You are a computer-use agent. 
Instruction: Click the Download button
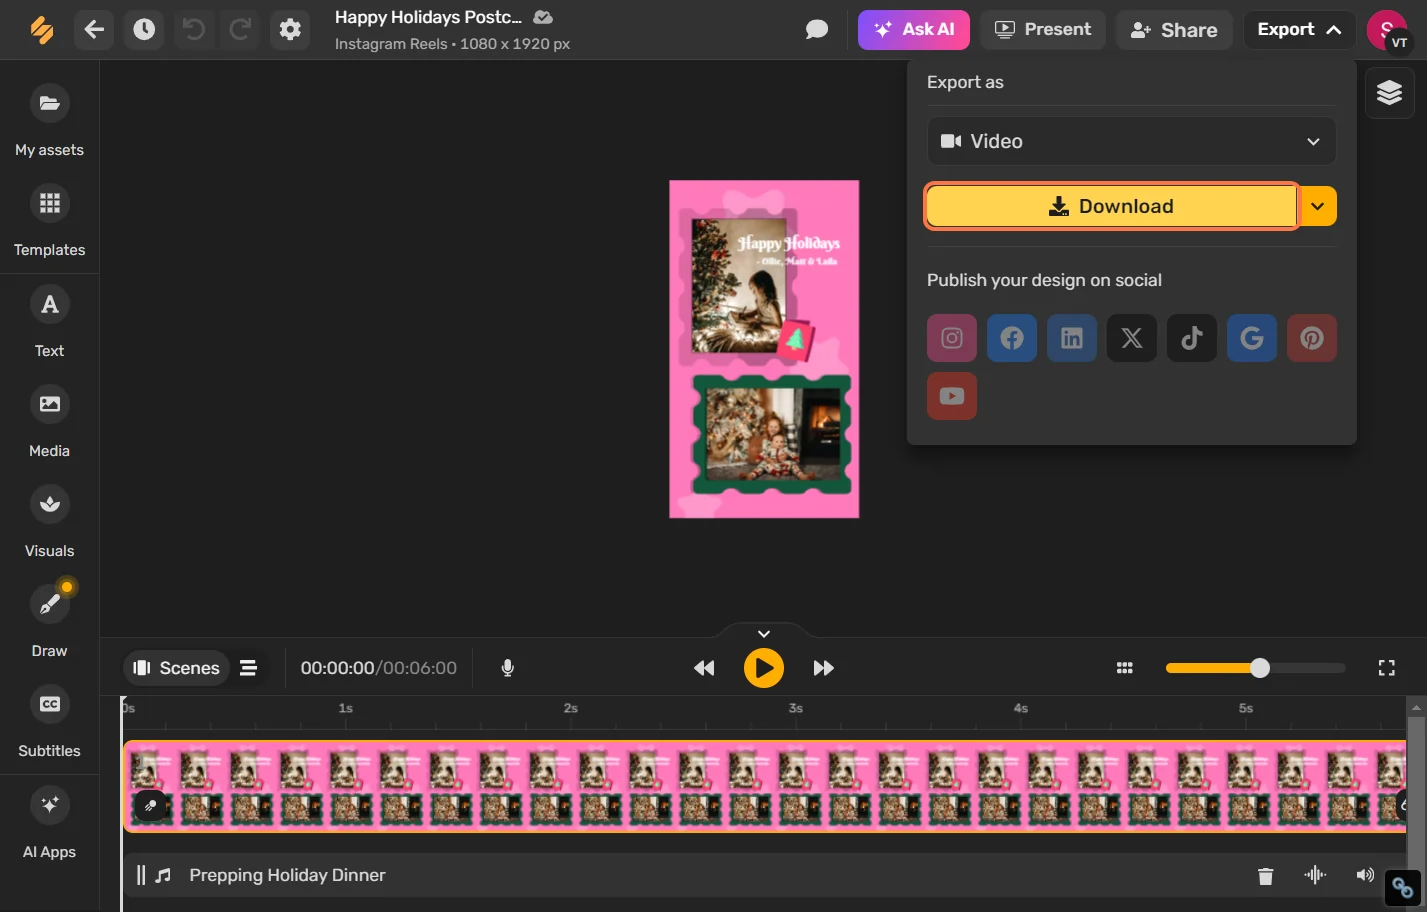(x=1110, y=206)
